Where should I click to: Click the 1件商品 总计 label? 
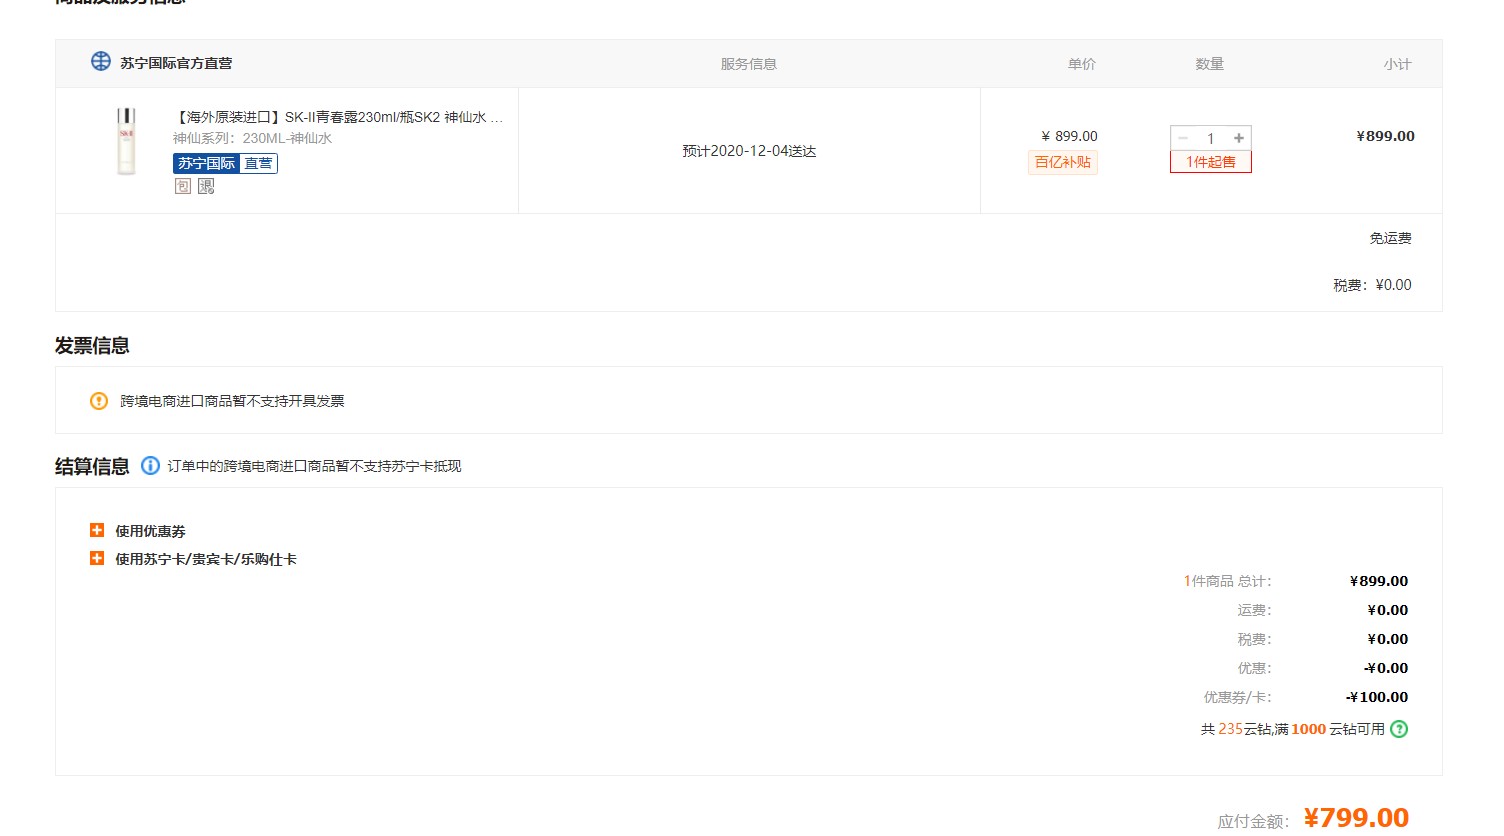tap(1228, 581)
